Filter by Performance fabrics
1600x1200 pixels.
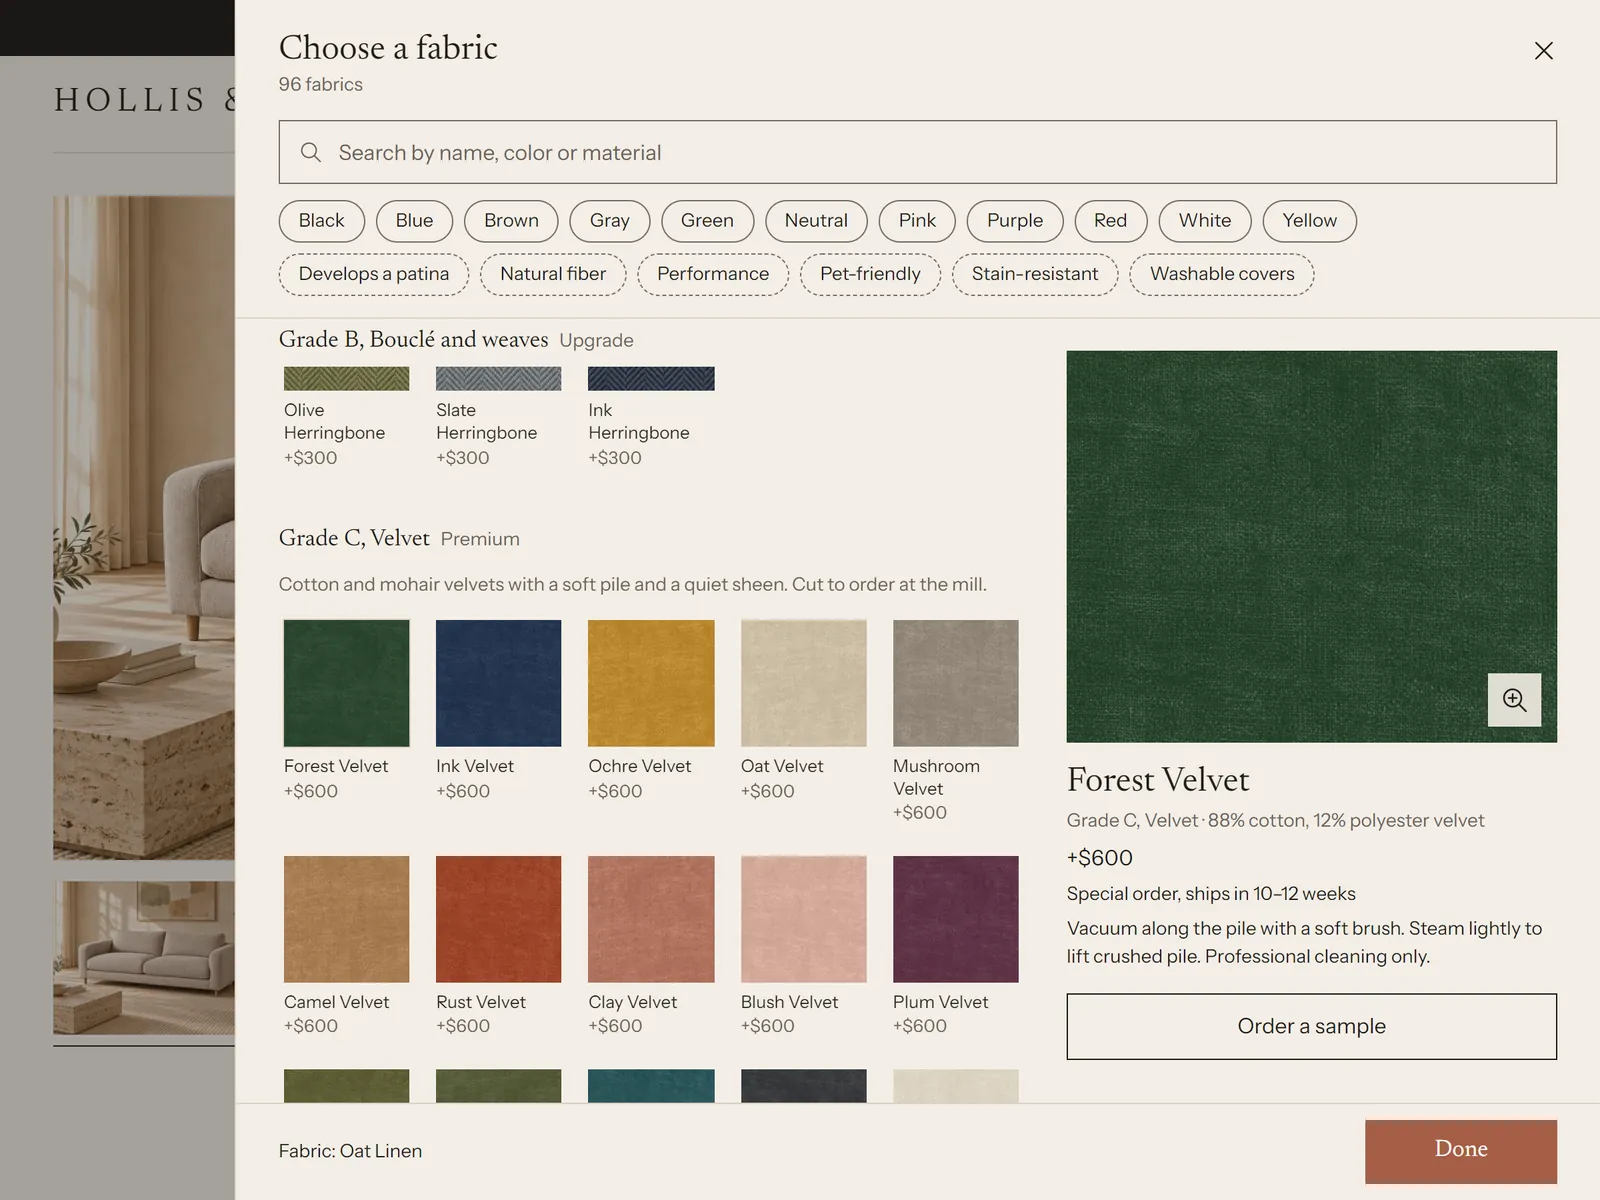[x=713, y=274]
